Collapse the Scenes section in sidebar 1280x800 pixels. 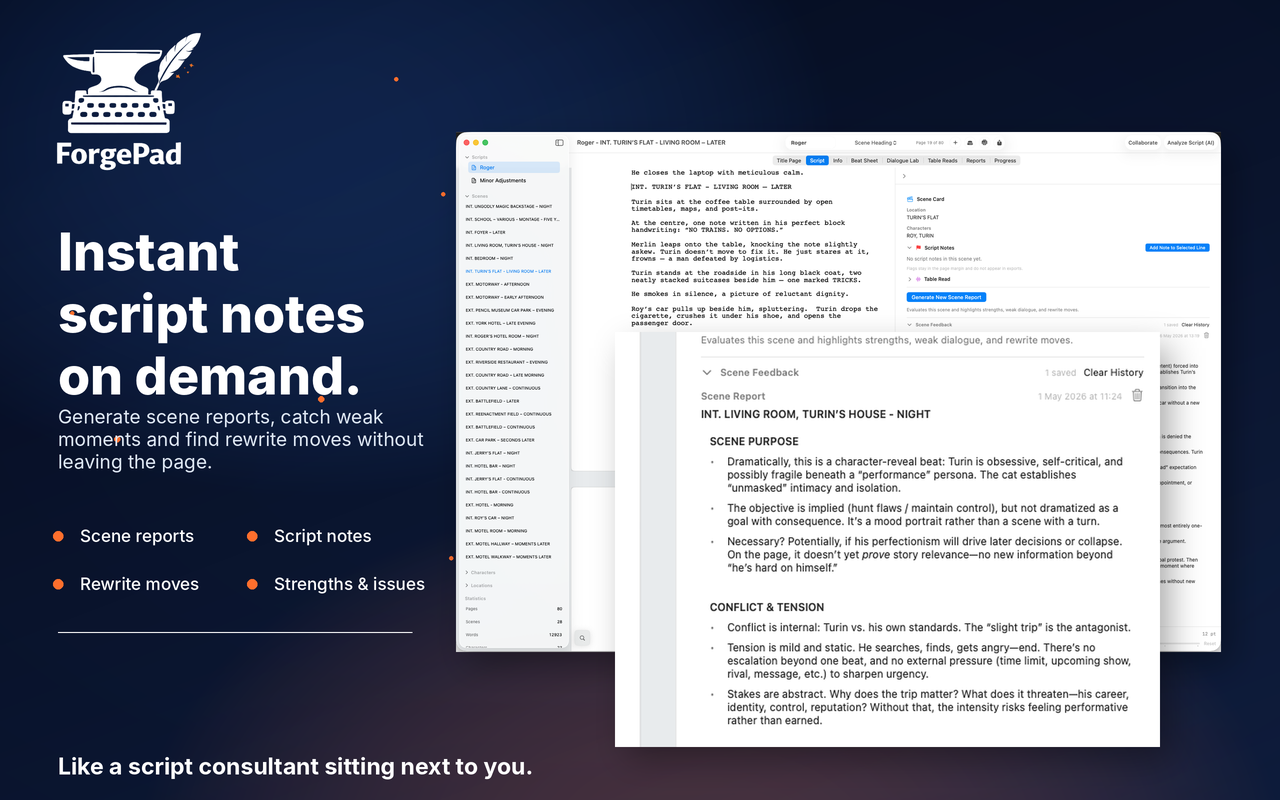466,196
